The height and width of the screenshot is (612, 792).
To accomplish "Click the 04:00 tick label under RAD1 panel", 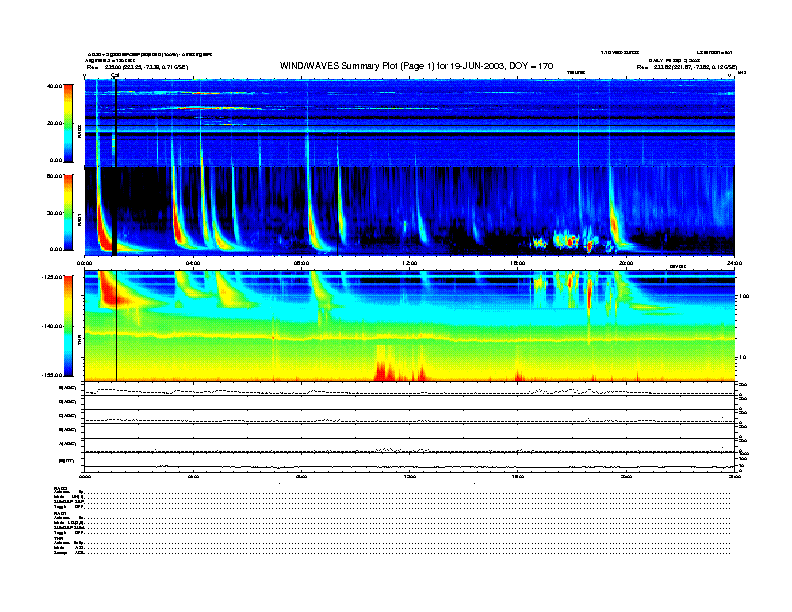I will (193, 263).
